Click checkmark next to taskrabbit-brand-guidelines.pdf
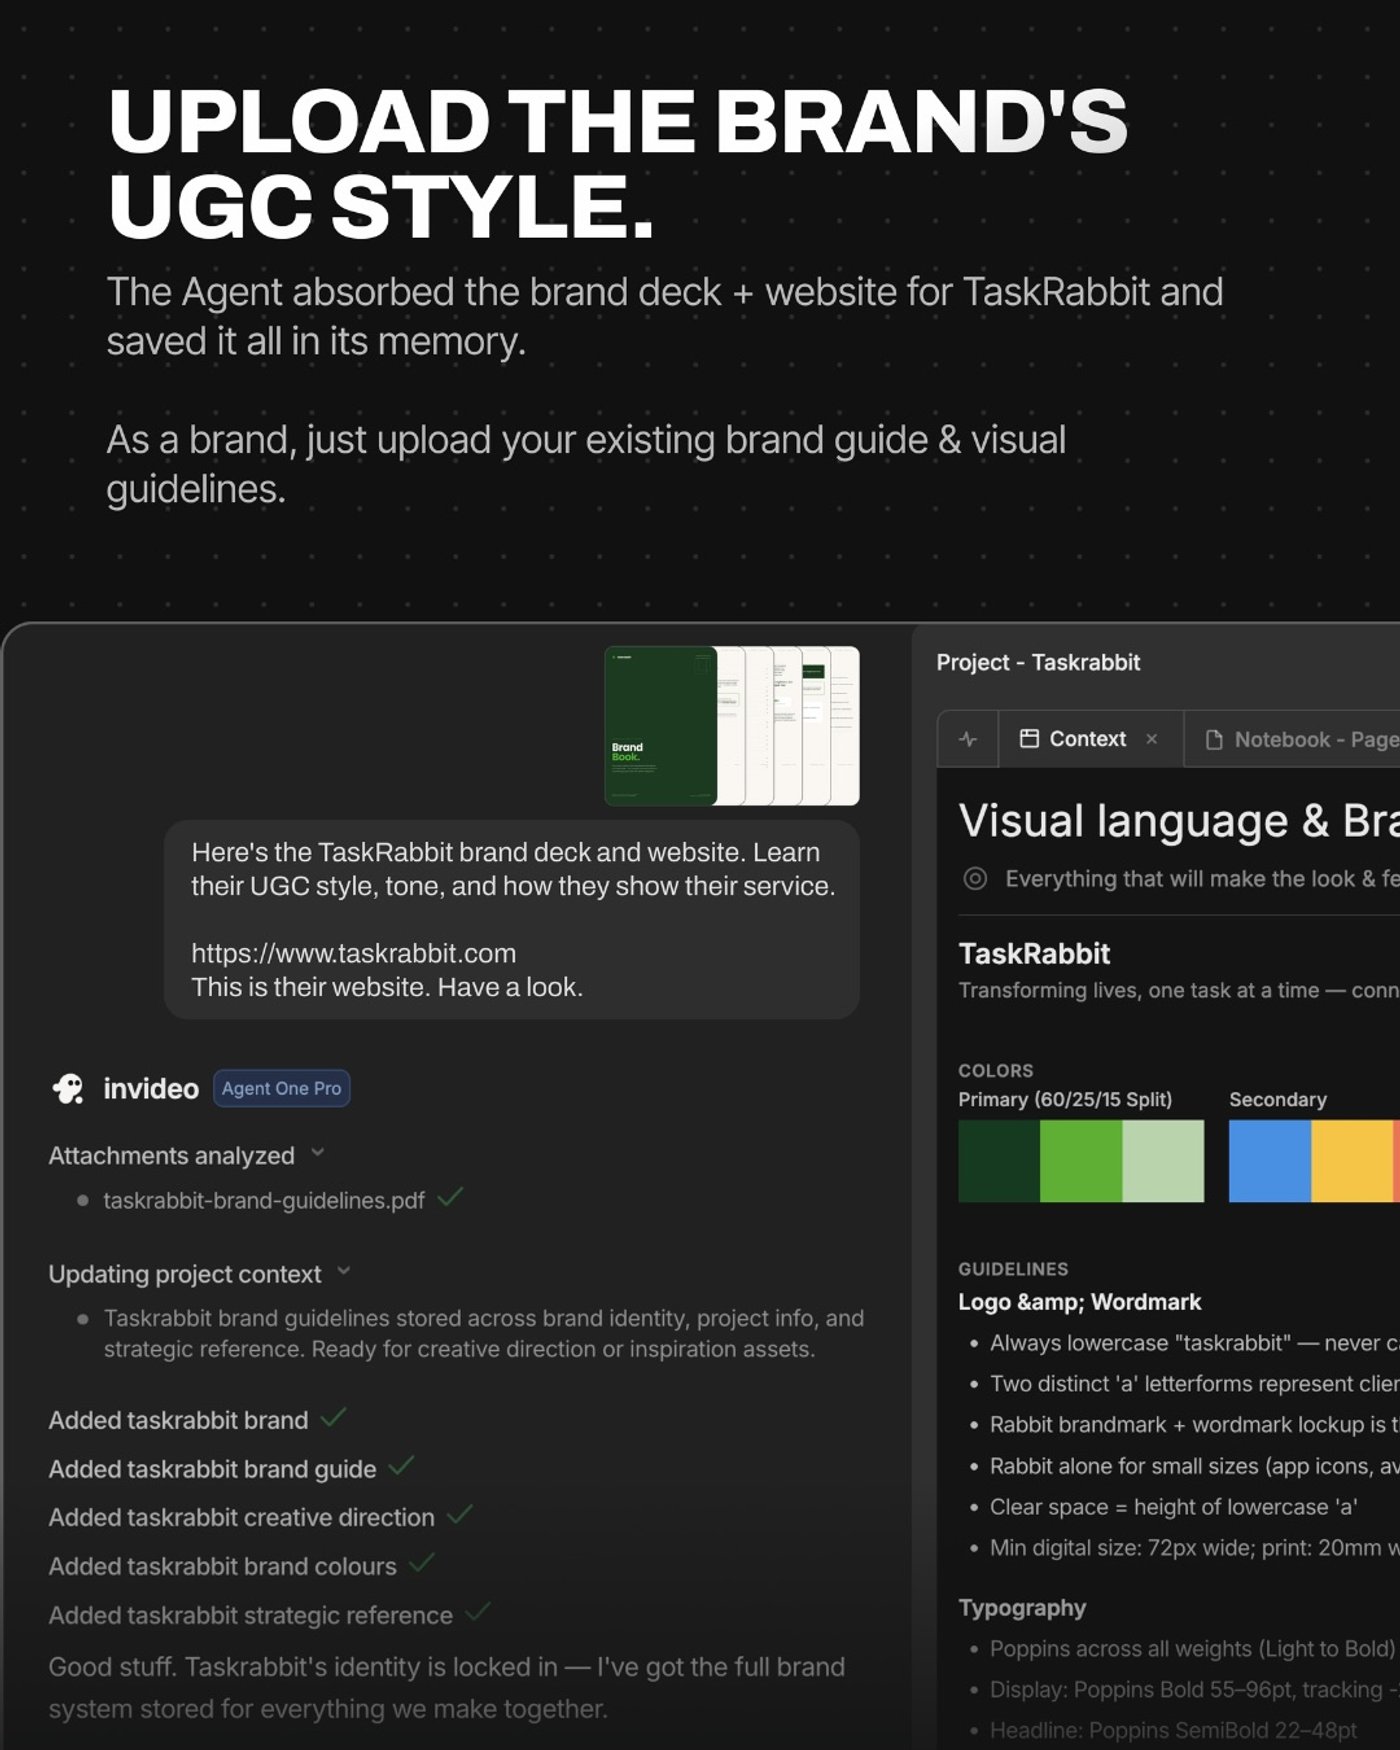This screenshot has height=1750, width=1400. coord(450,1196)
